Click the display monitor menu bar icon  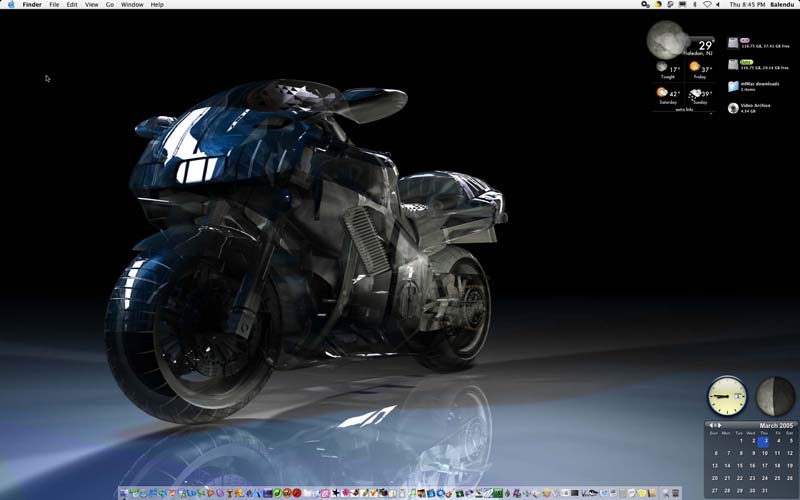pyautogui.click(x=682, y=5)
